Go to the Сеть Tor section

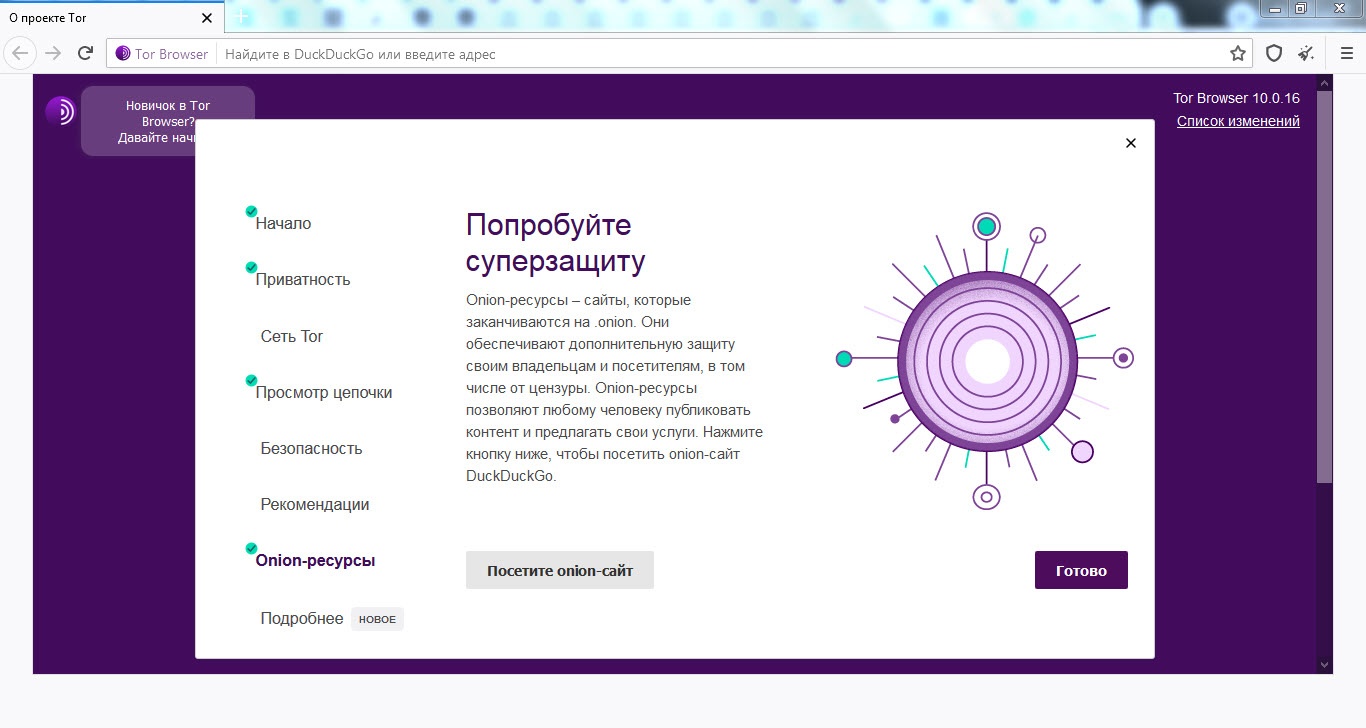pyautogui.click(x=292, y=337)
